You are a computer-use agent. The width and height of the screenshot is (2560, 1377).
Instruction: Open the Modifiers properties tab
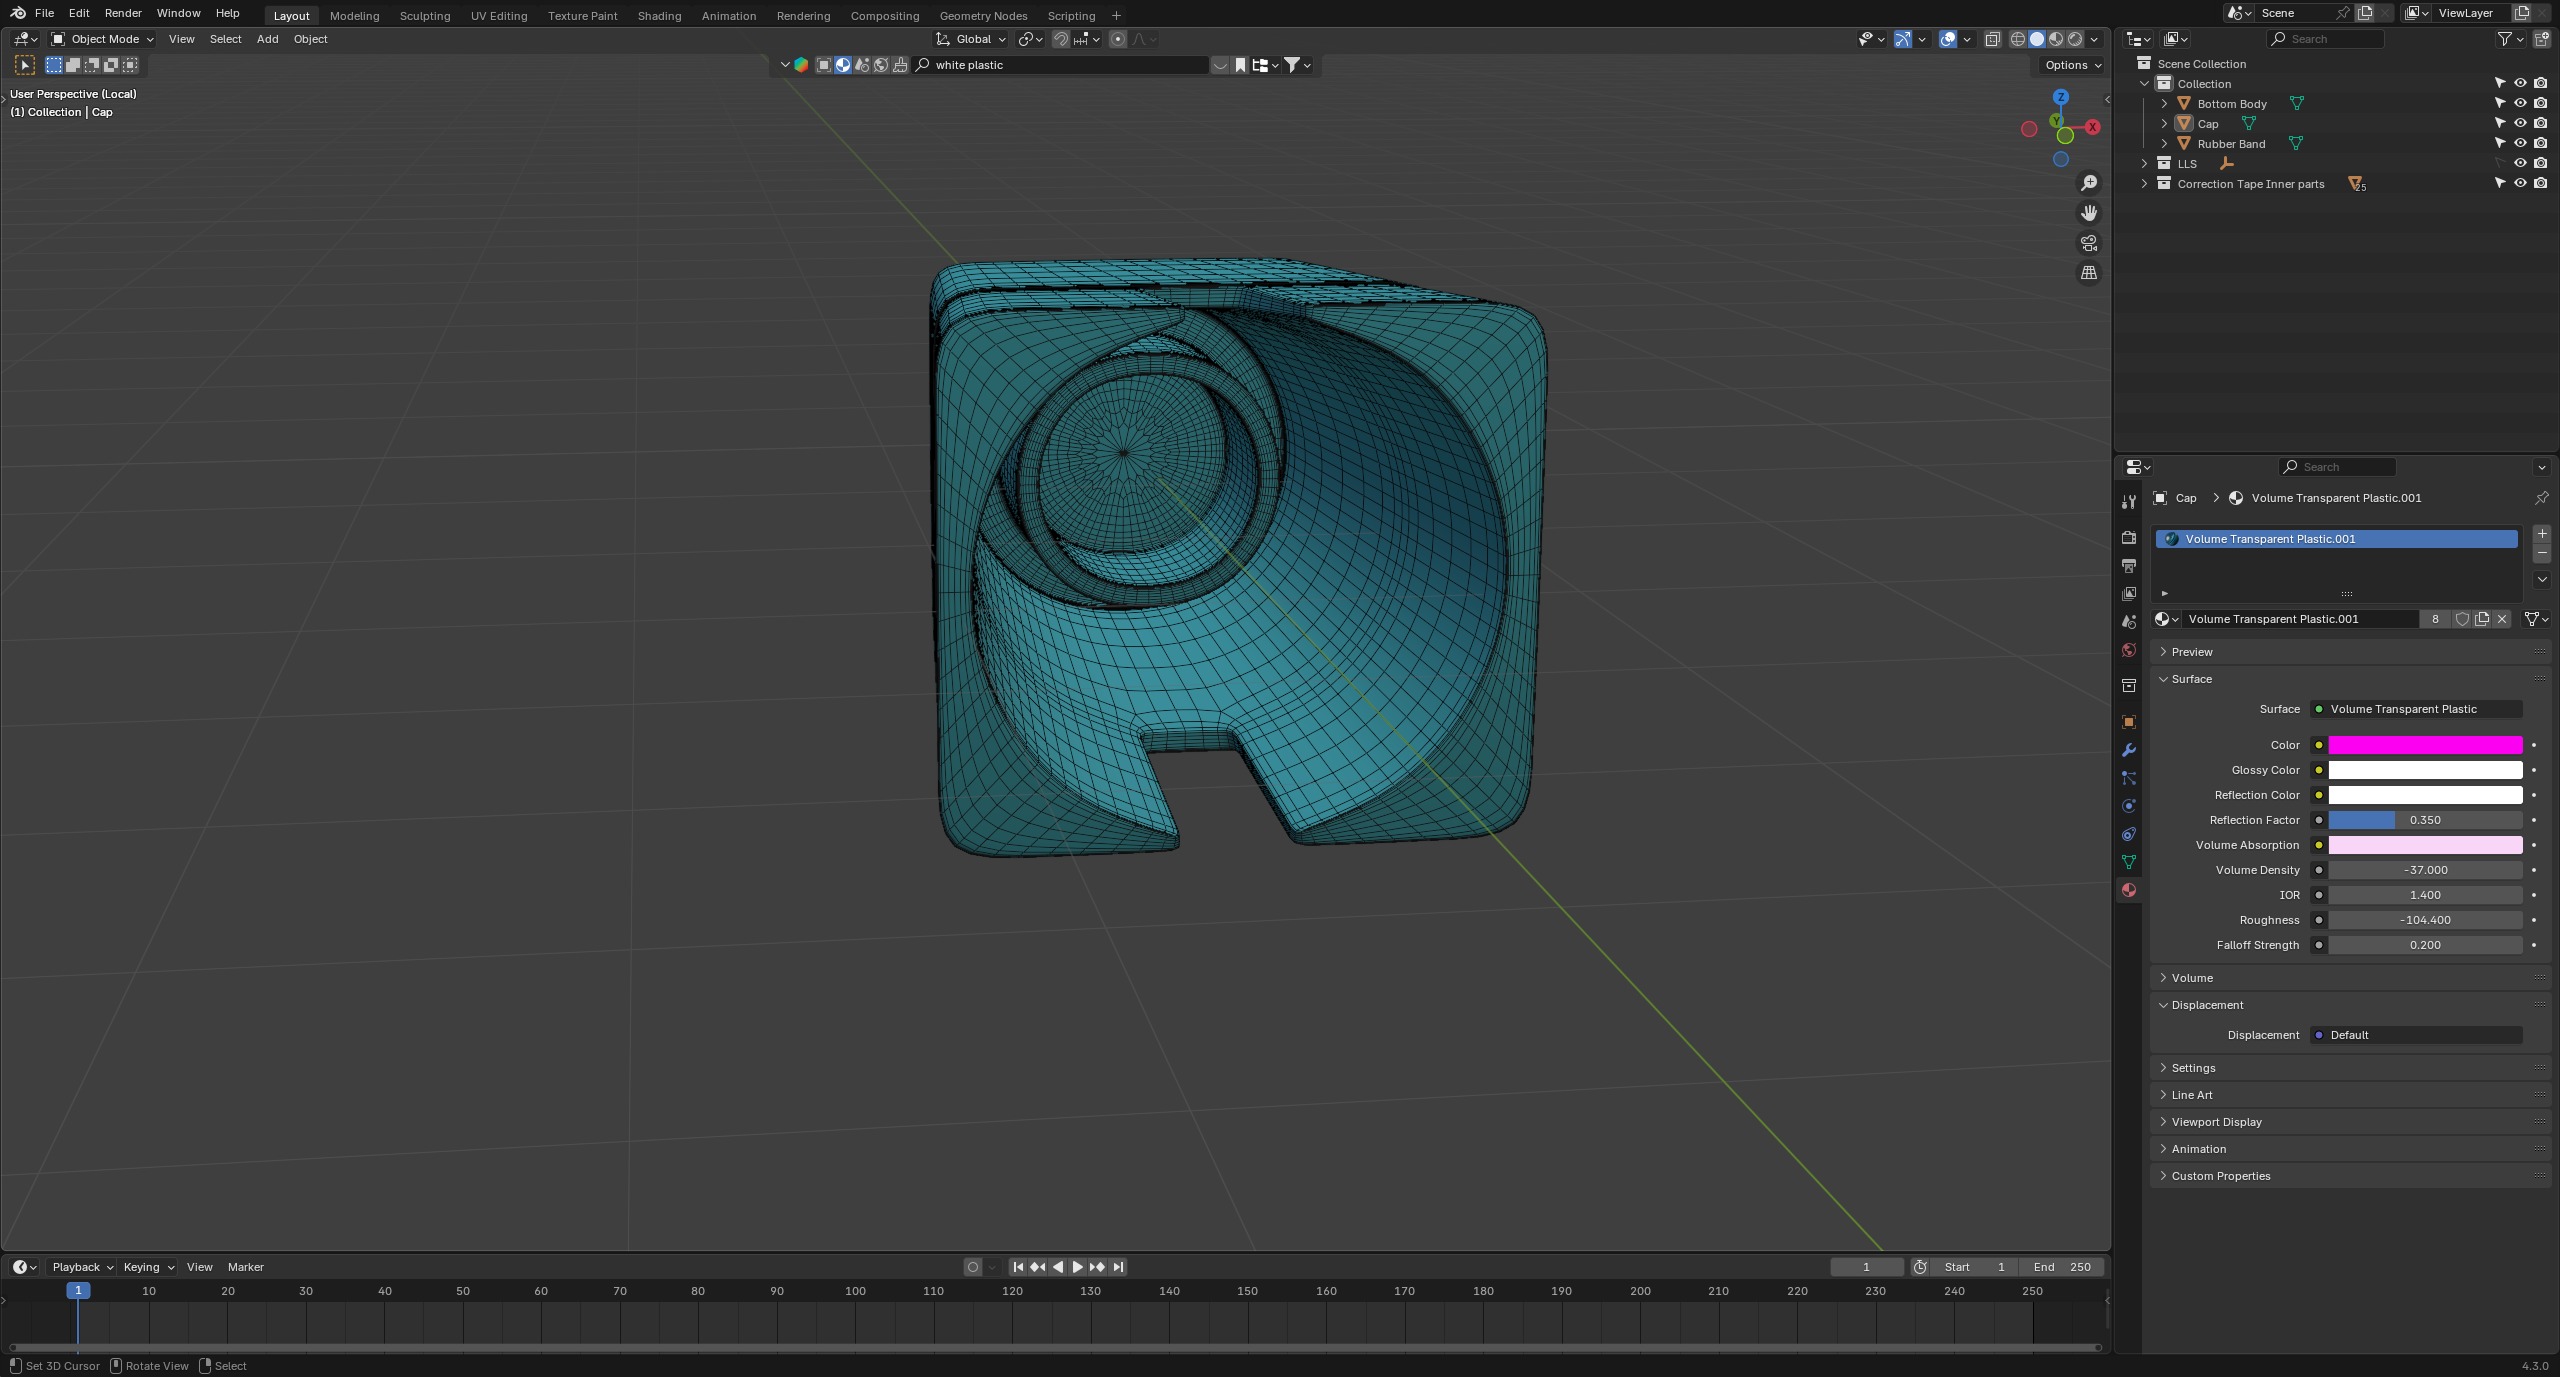[2128, 750]
